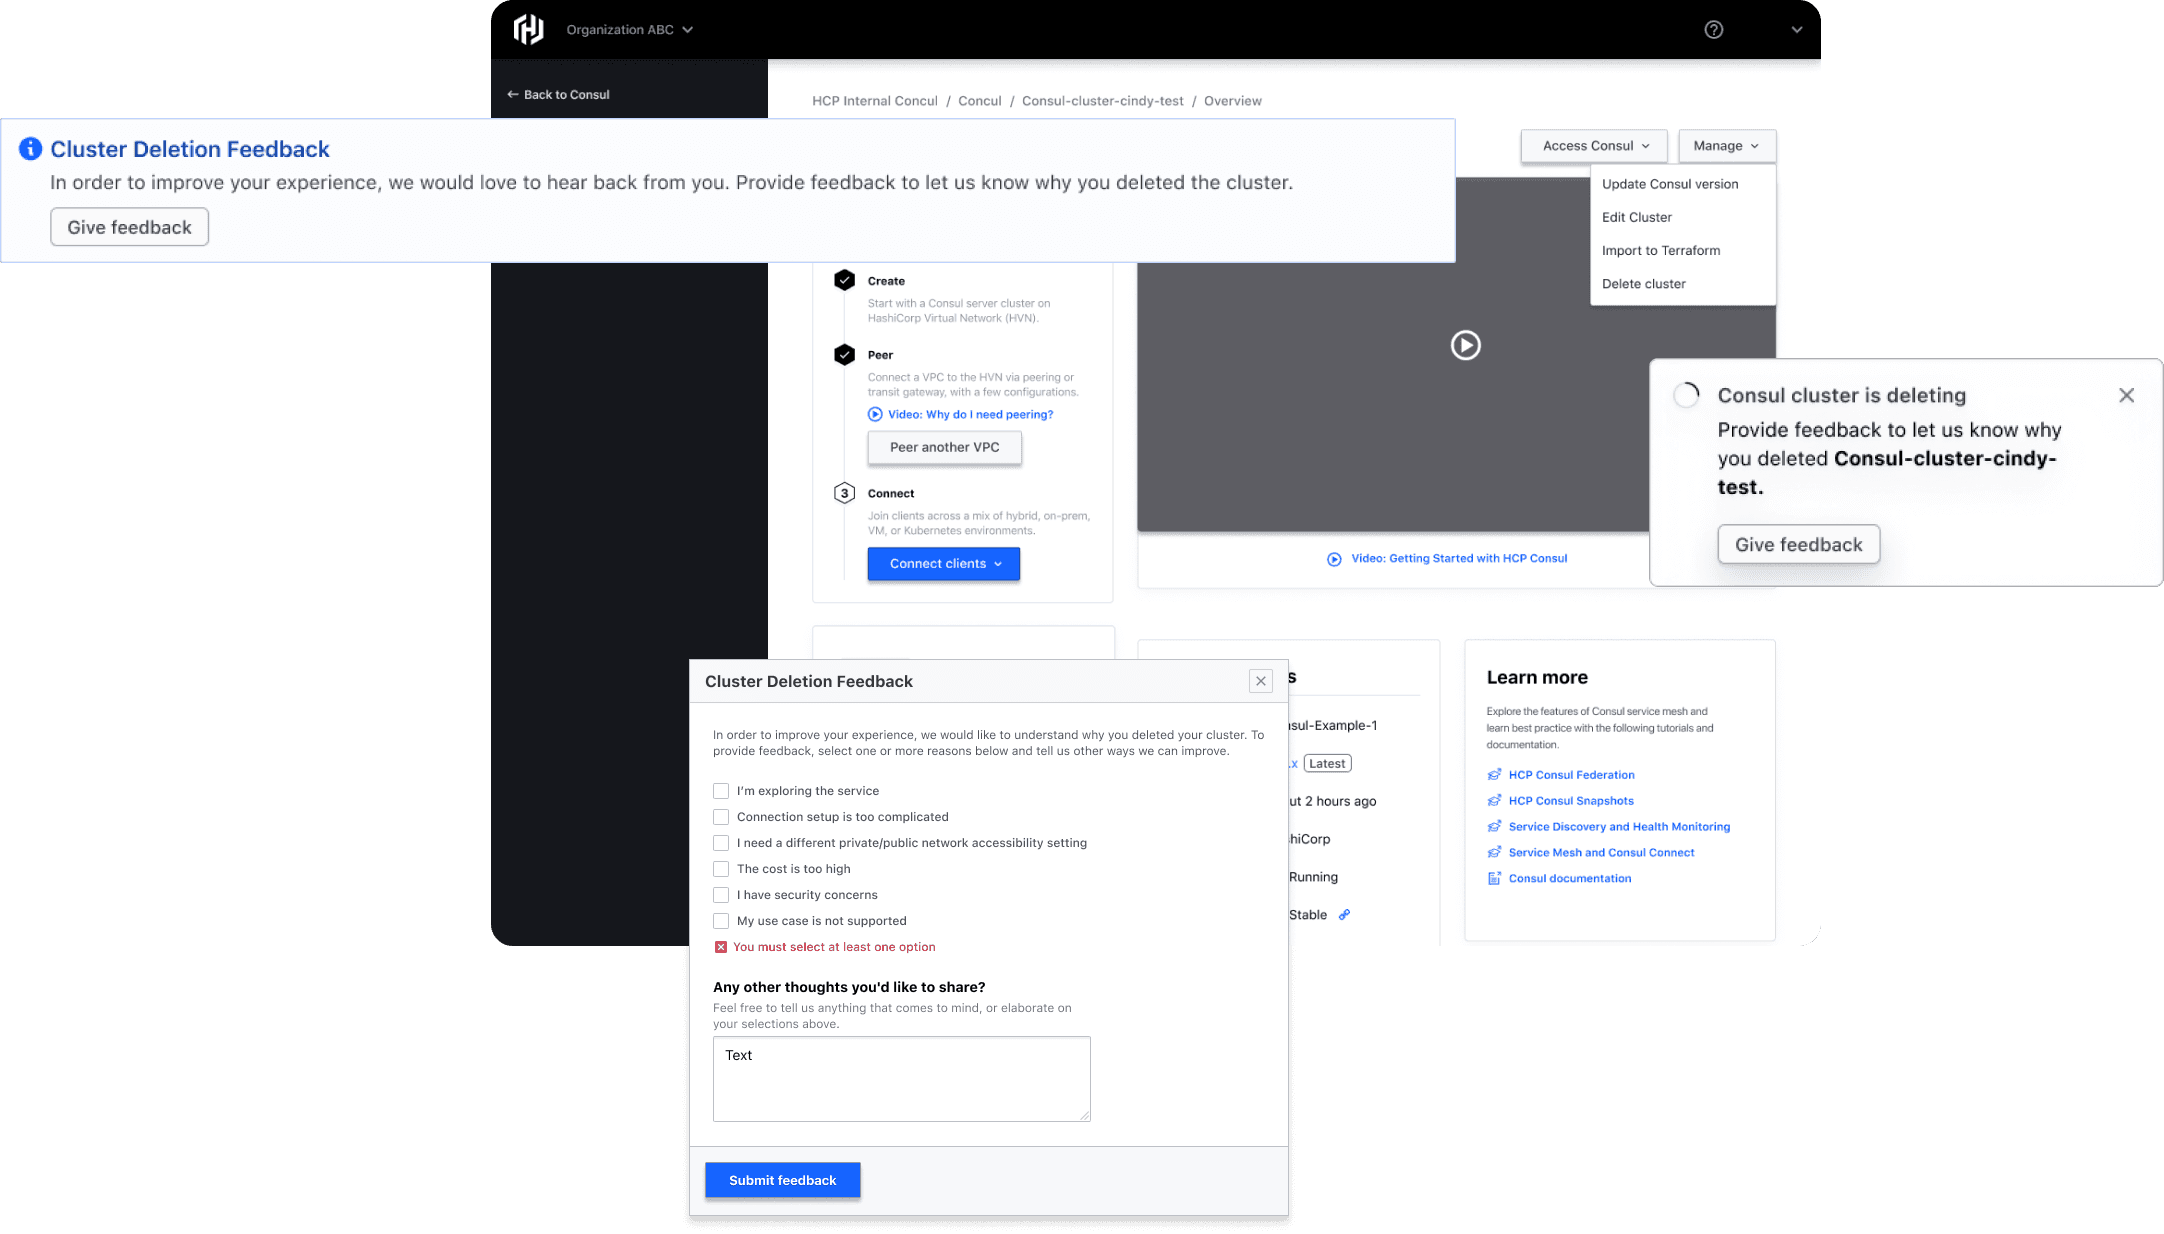The height and width of the screenshot is (1234, 2164).
Task: Expand the Organization ABC dropdown
Action: pyautogui.click(x=629, y=30)
